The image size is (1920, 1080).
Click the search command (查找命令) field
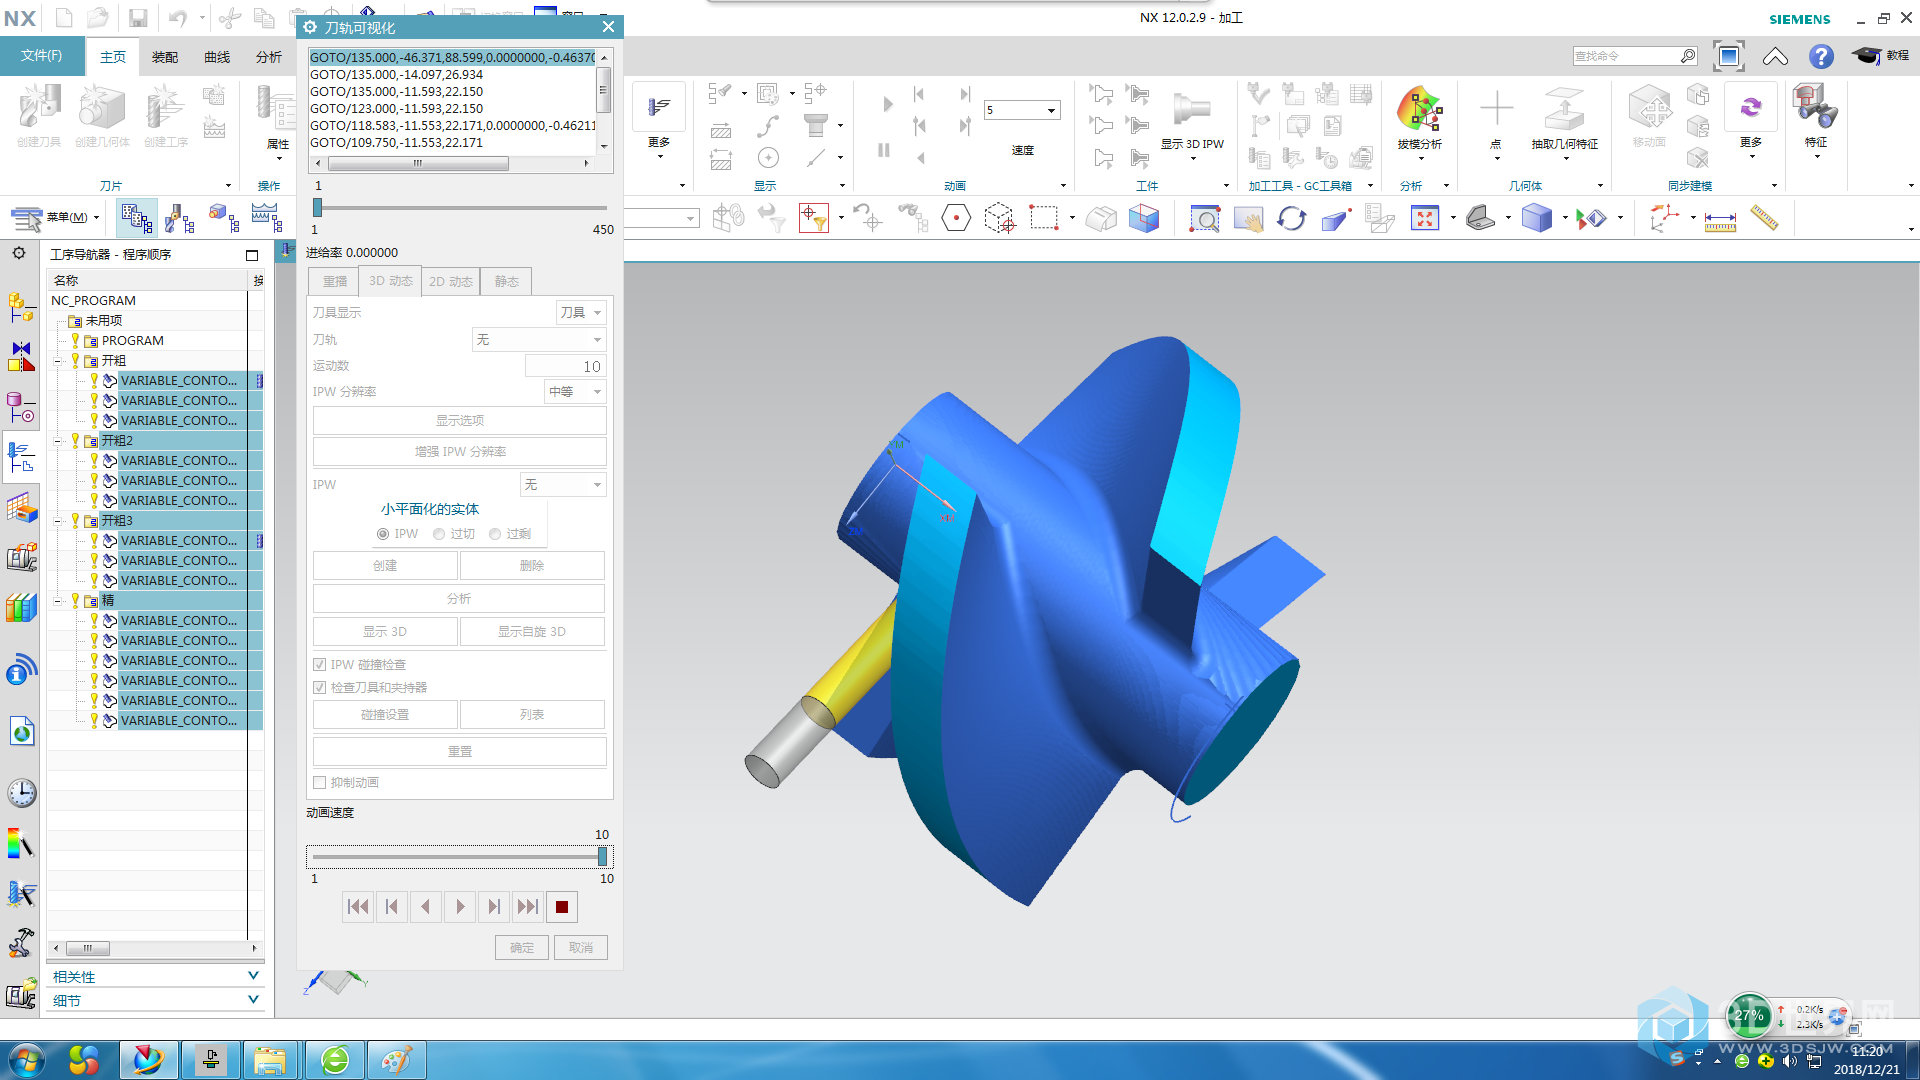click(1634, 56)
